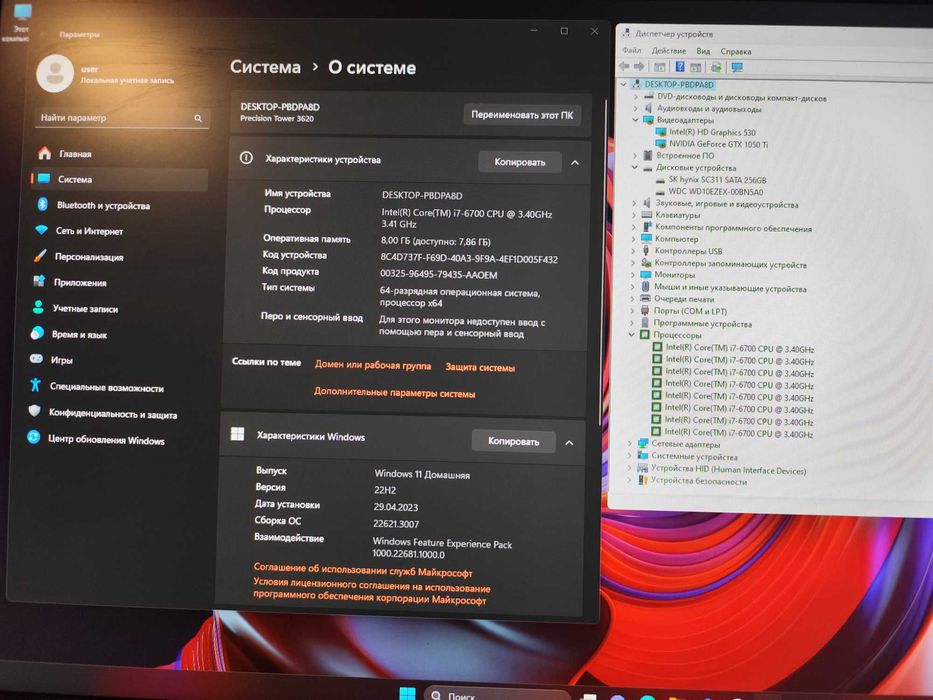Screen dimensions: 933x700
Task: Select Системные устройства category
Action: coord(694,457)
